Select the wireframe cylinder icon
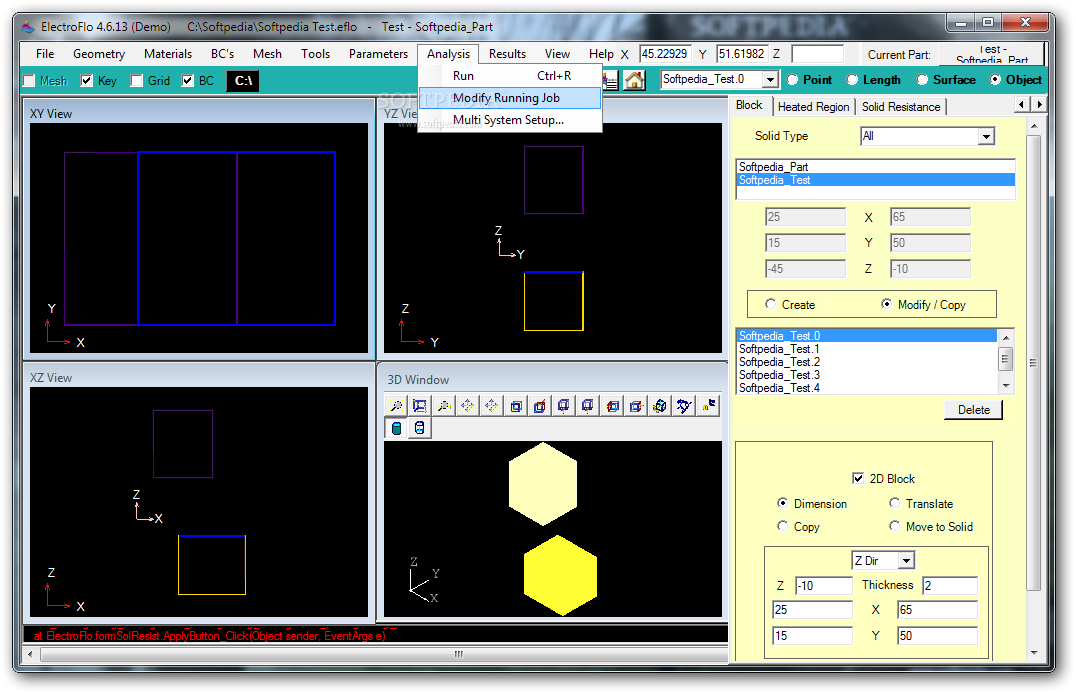This screenshot has width=1076, height=693. [420, 428]
